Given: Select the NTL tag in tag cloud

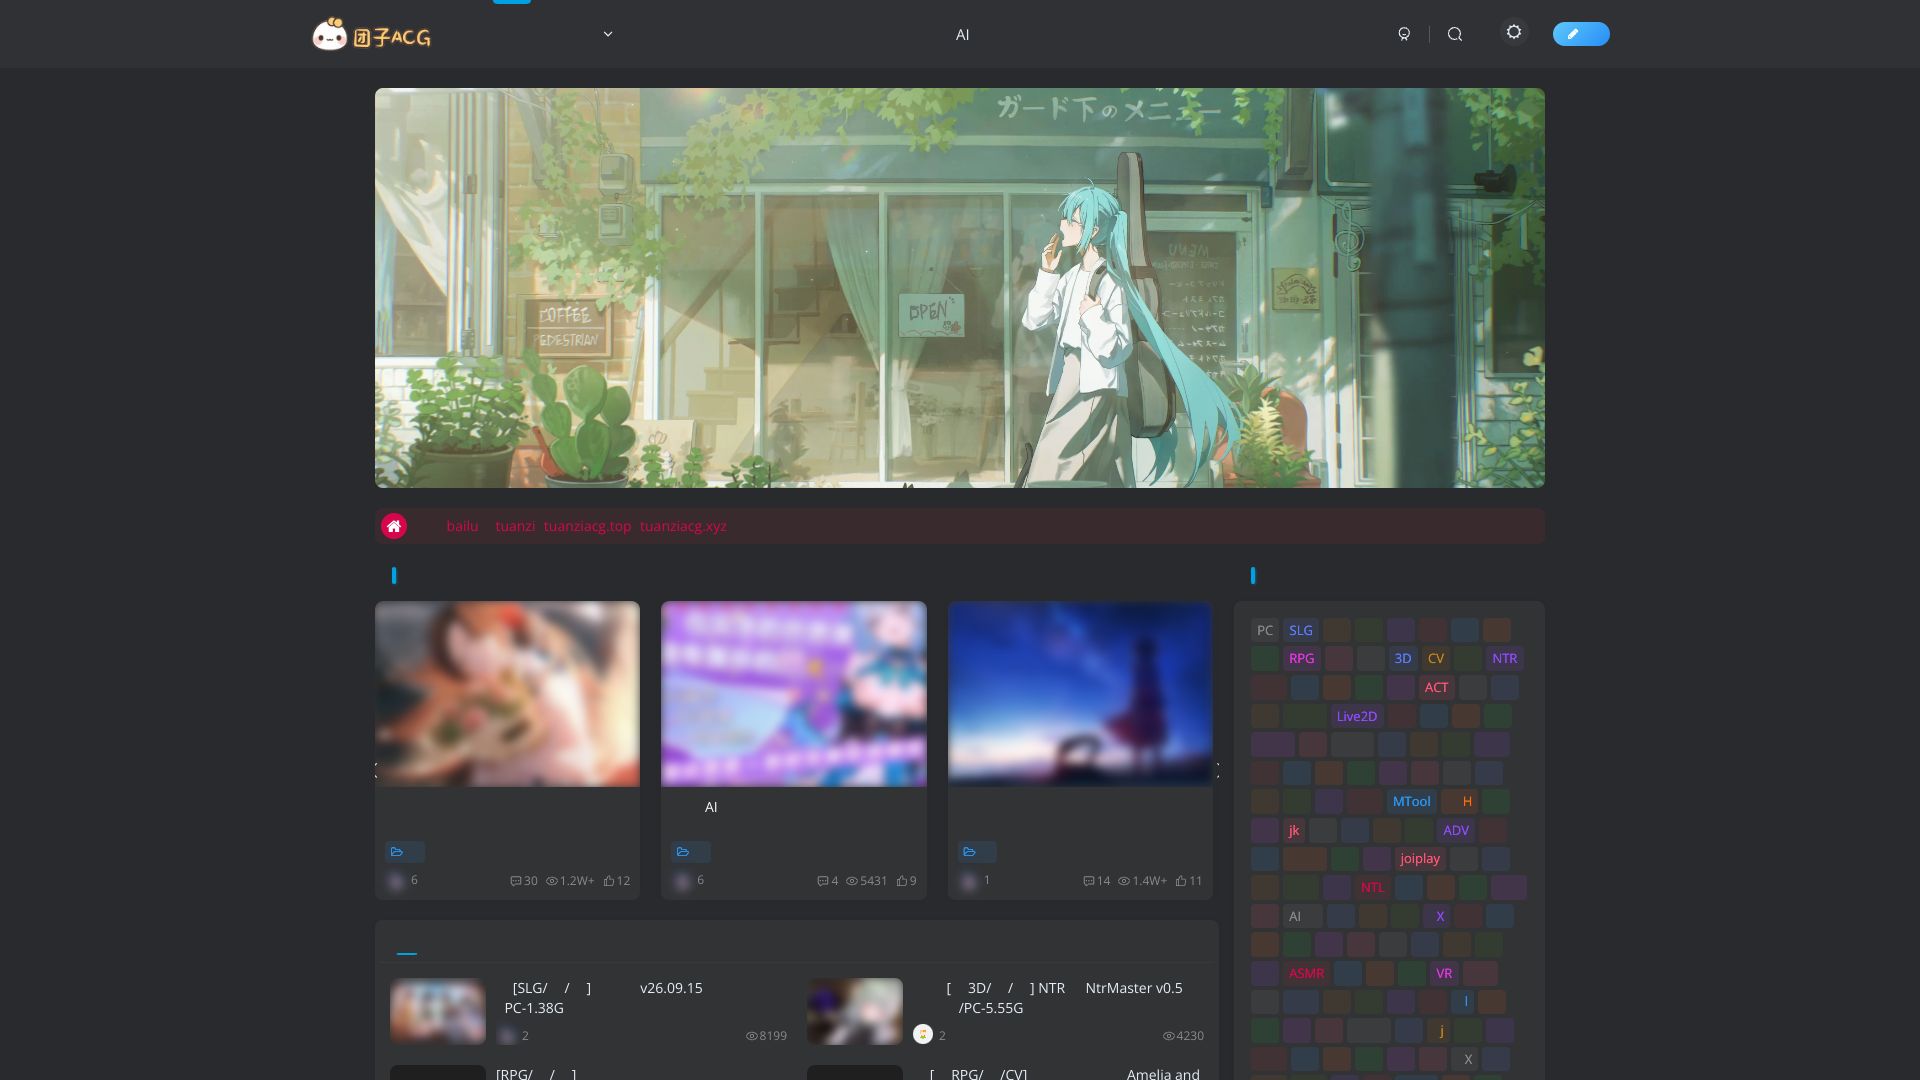Looking at the screenshot, I should 1372,887.
